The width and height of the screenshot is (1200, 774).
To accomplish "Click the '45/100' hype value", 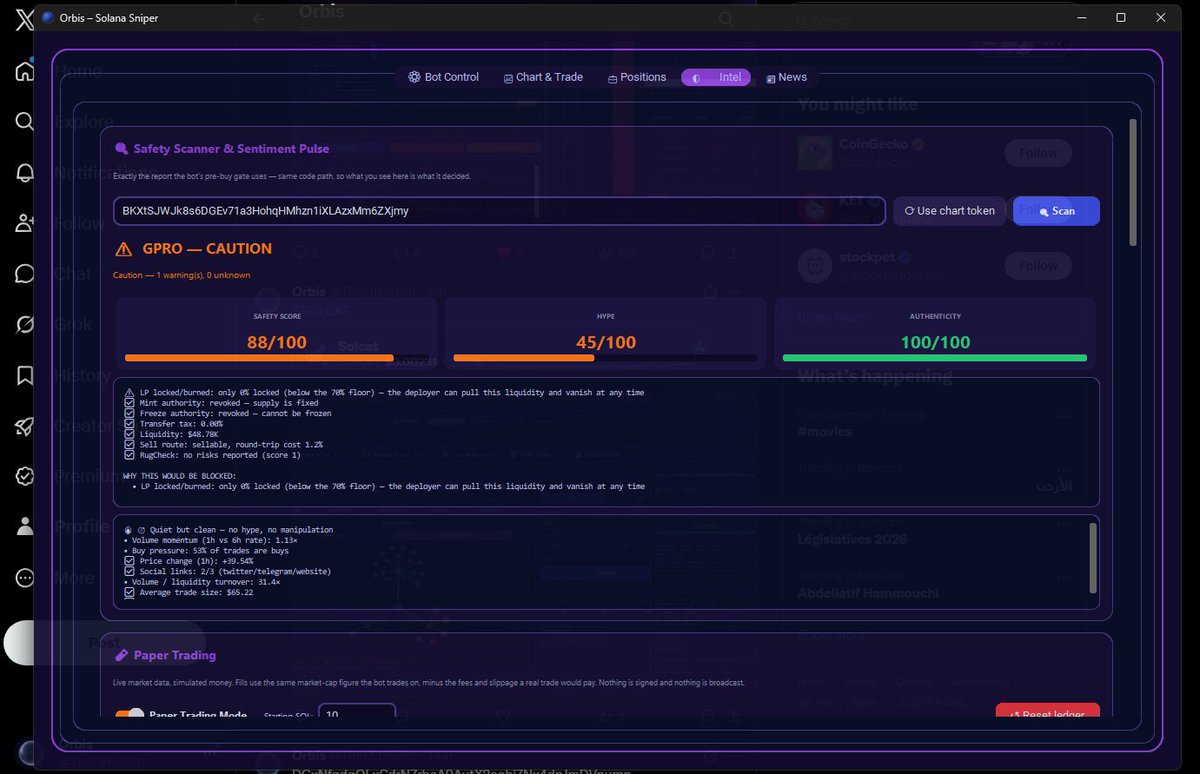I will [606, 342].
